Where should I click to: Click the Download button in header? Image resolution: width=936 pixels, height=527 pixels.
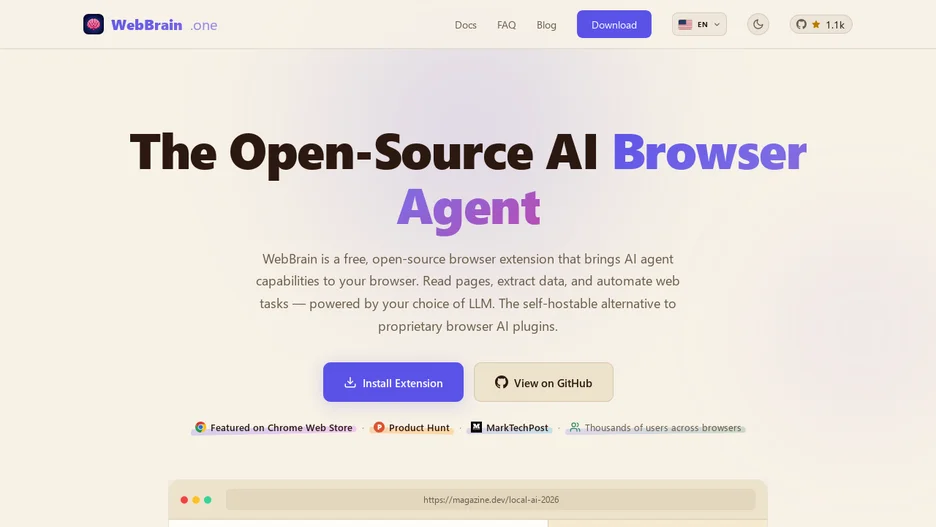(x=614, y=24)
